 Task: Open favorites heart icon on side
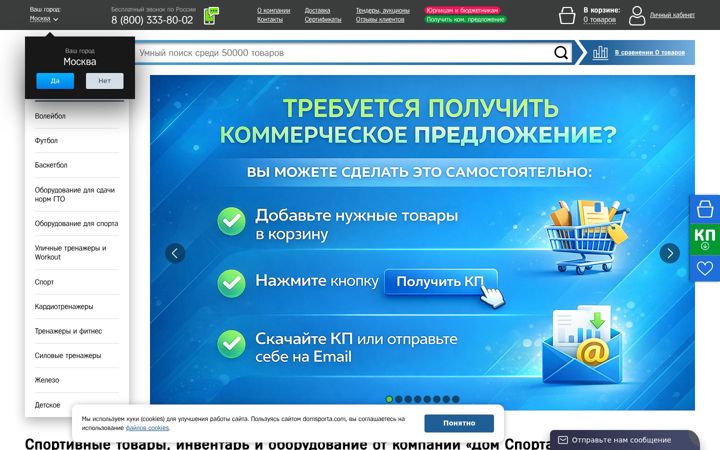[x=705, y=268]
